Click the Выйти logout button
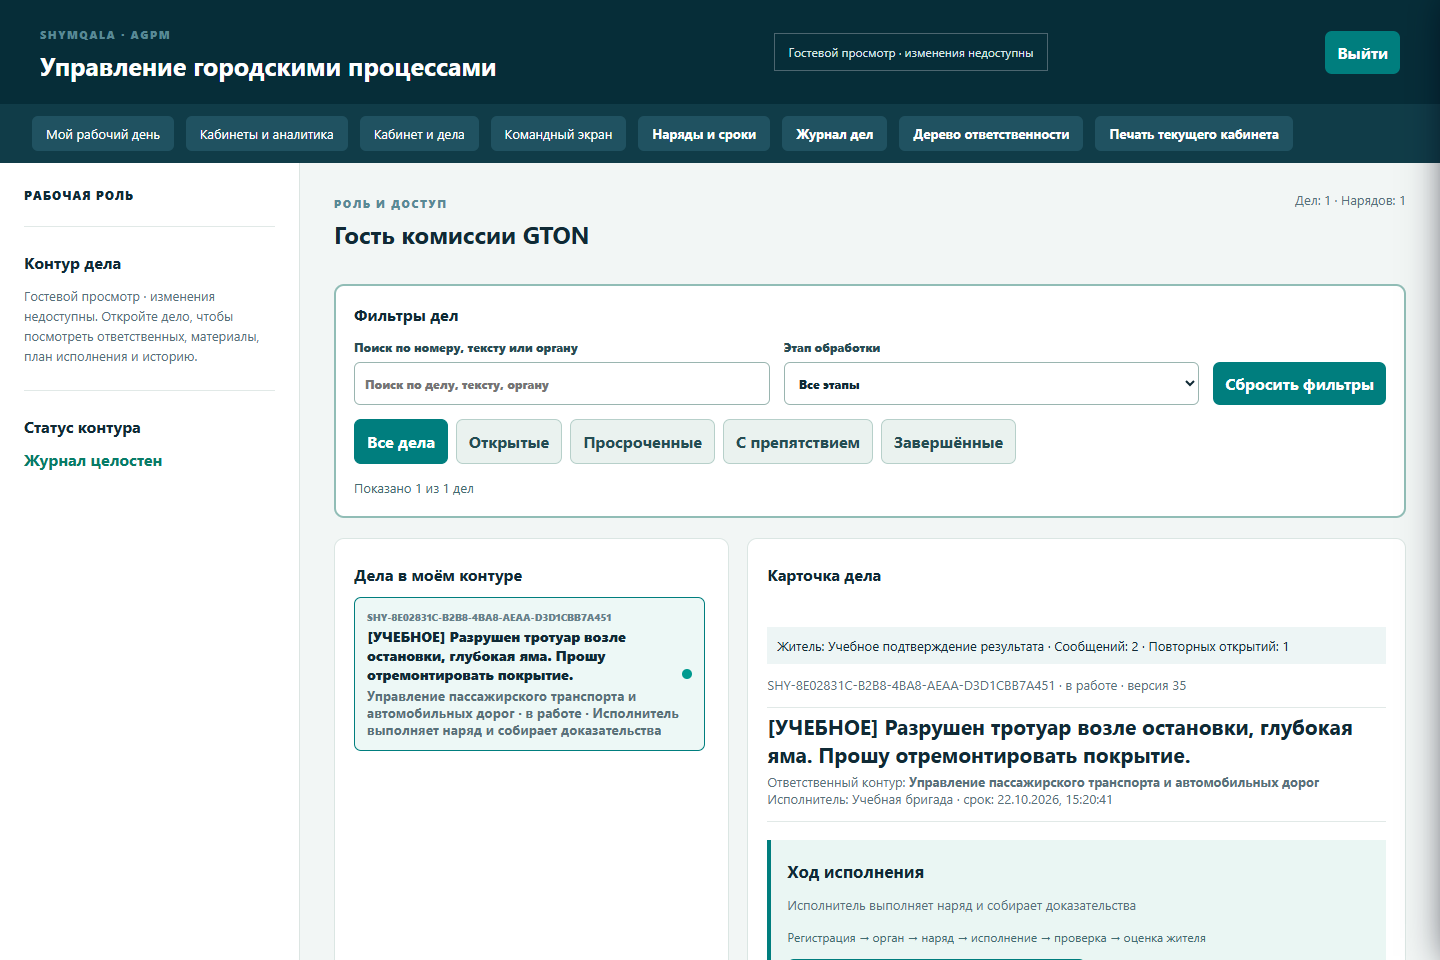 pyautogui.click(x=1362, y=53)
